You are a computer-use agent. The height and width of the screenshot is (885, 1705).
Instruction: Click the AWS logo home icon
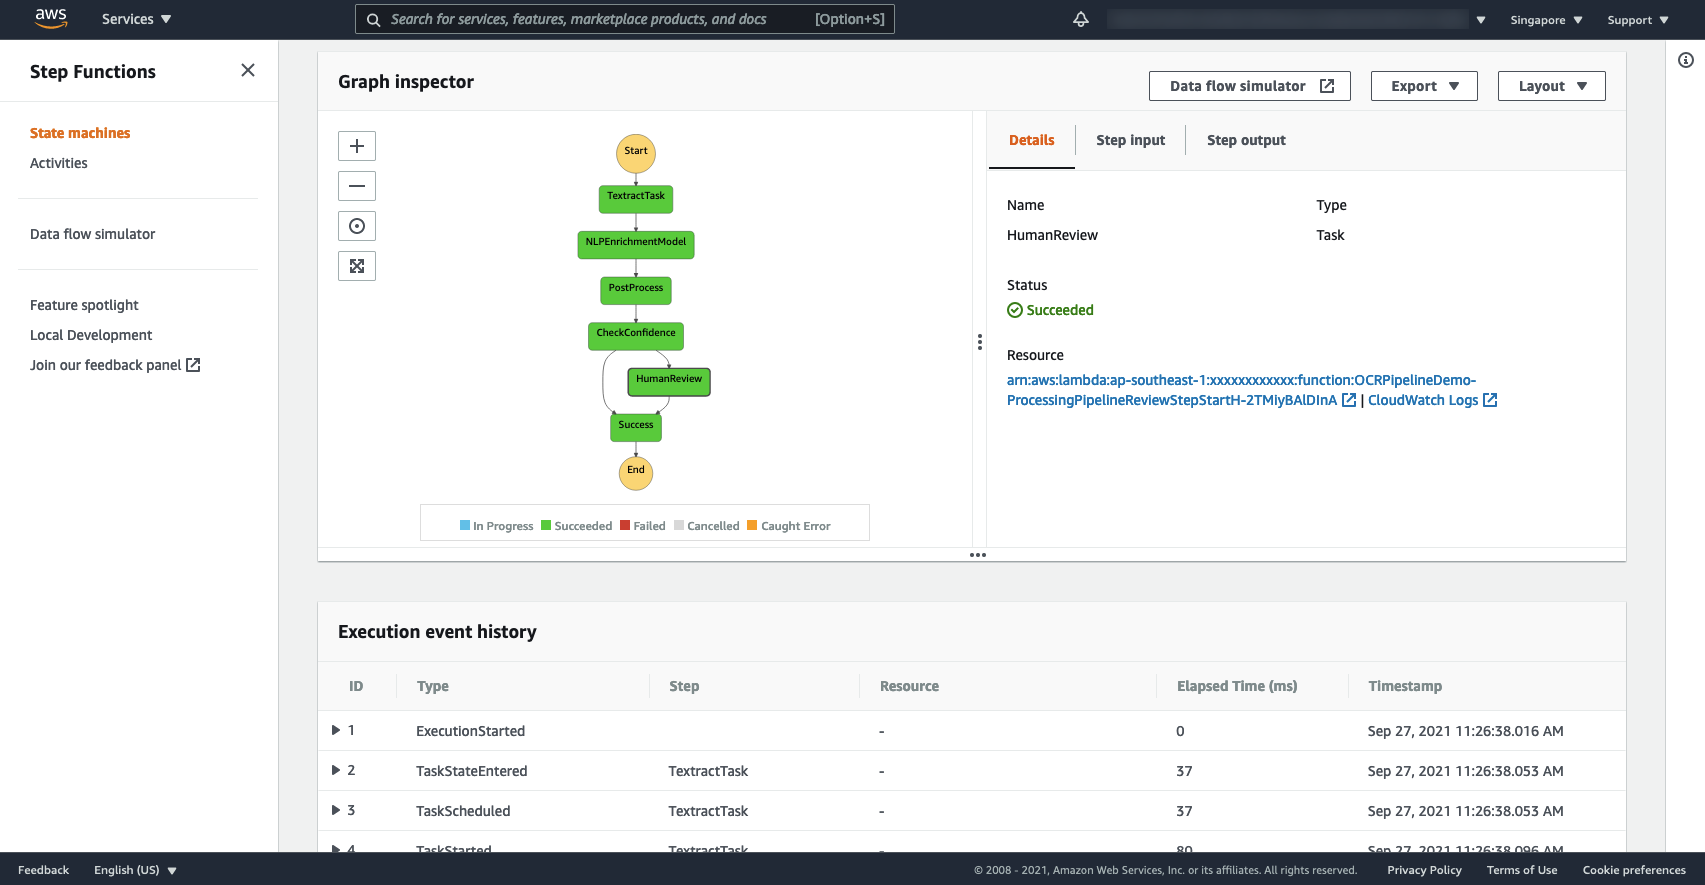(x=51, y=19)
